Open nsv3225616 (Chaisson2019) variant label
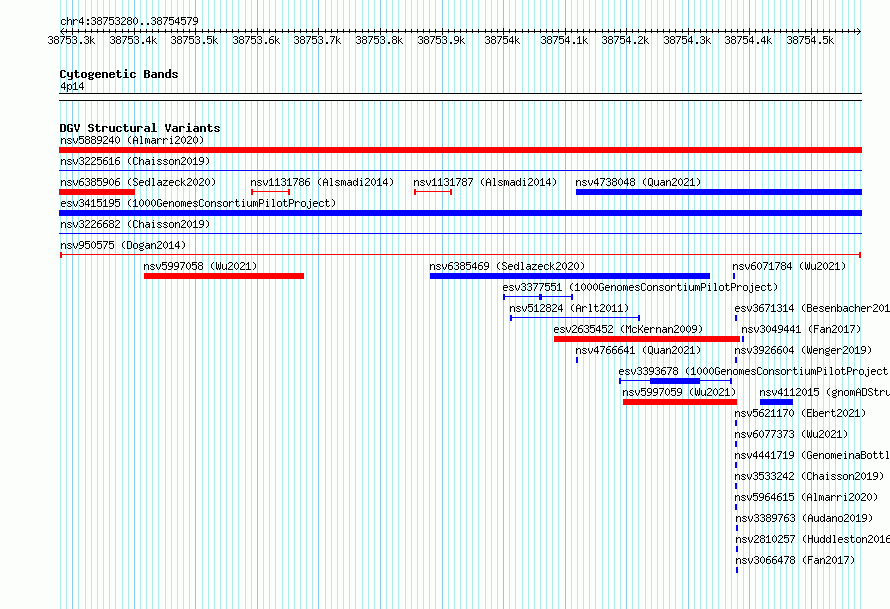Screen dimensions: 890x609 135,161
